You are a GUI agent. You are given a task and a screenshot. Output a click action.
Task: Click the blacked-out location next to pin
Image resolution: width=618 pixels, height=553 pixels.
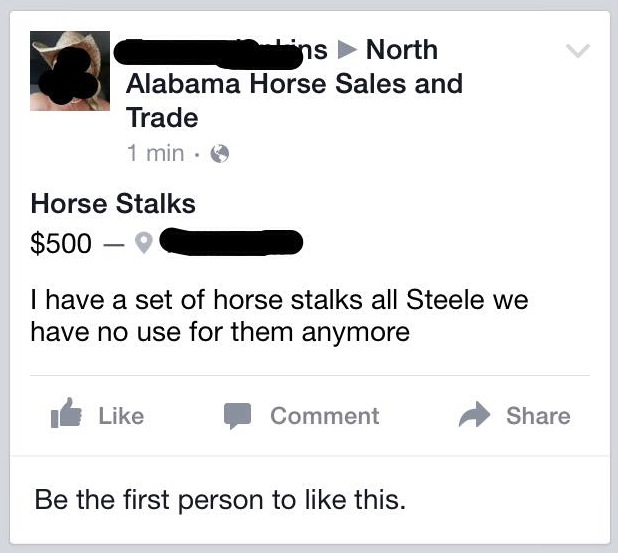(231, 241)
